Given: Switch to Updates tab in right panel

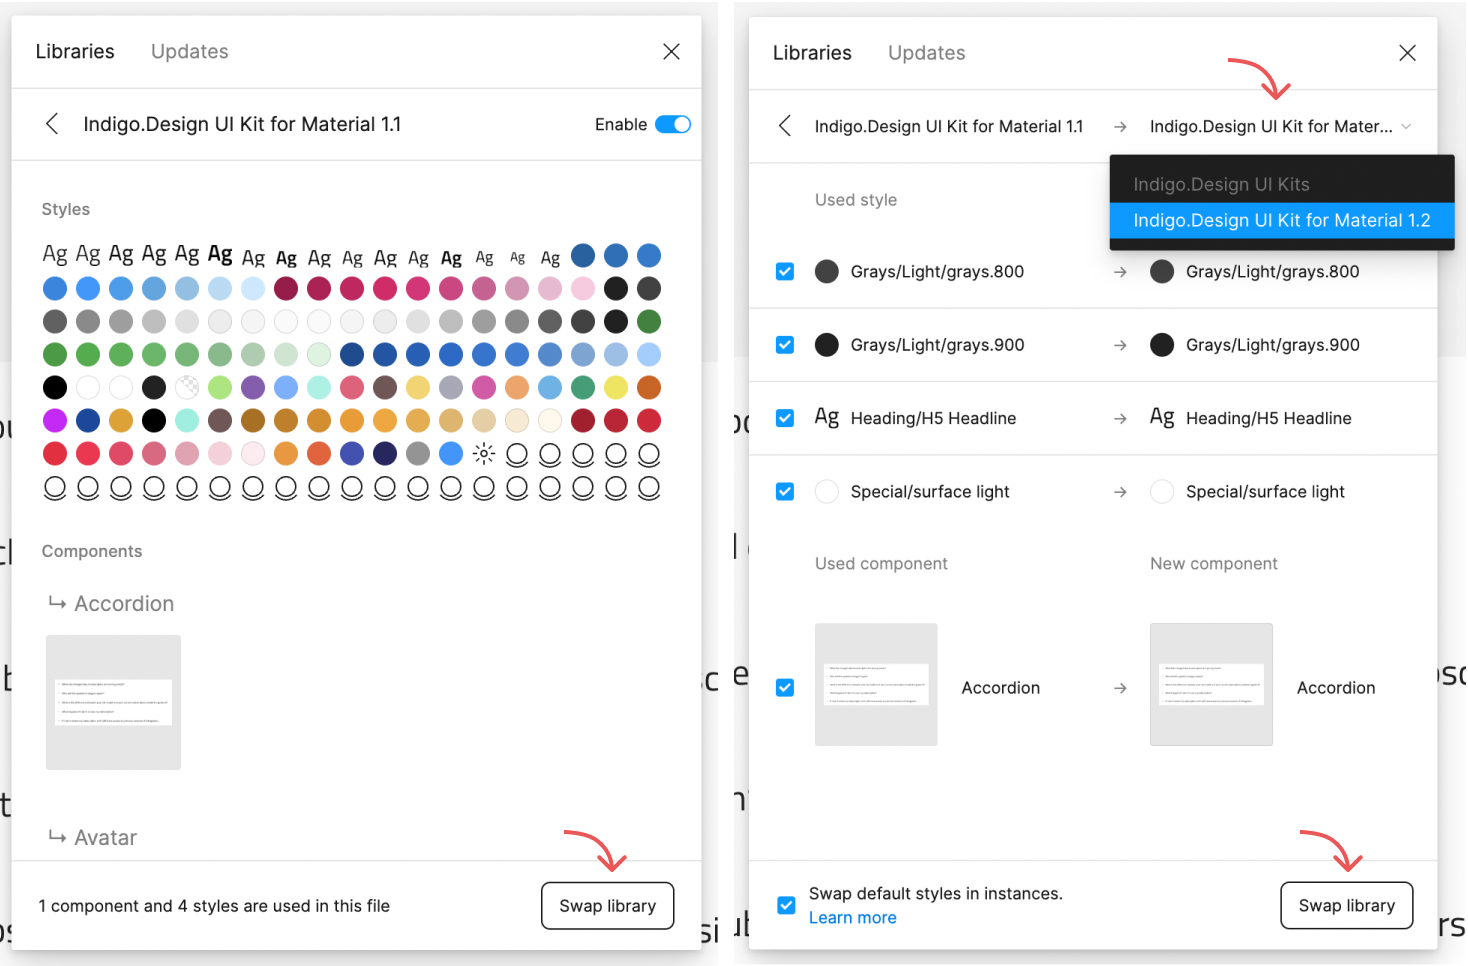Looking at the screenshot, I should click(926, 53).
